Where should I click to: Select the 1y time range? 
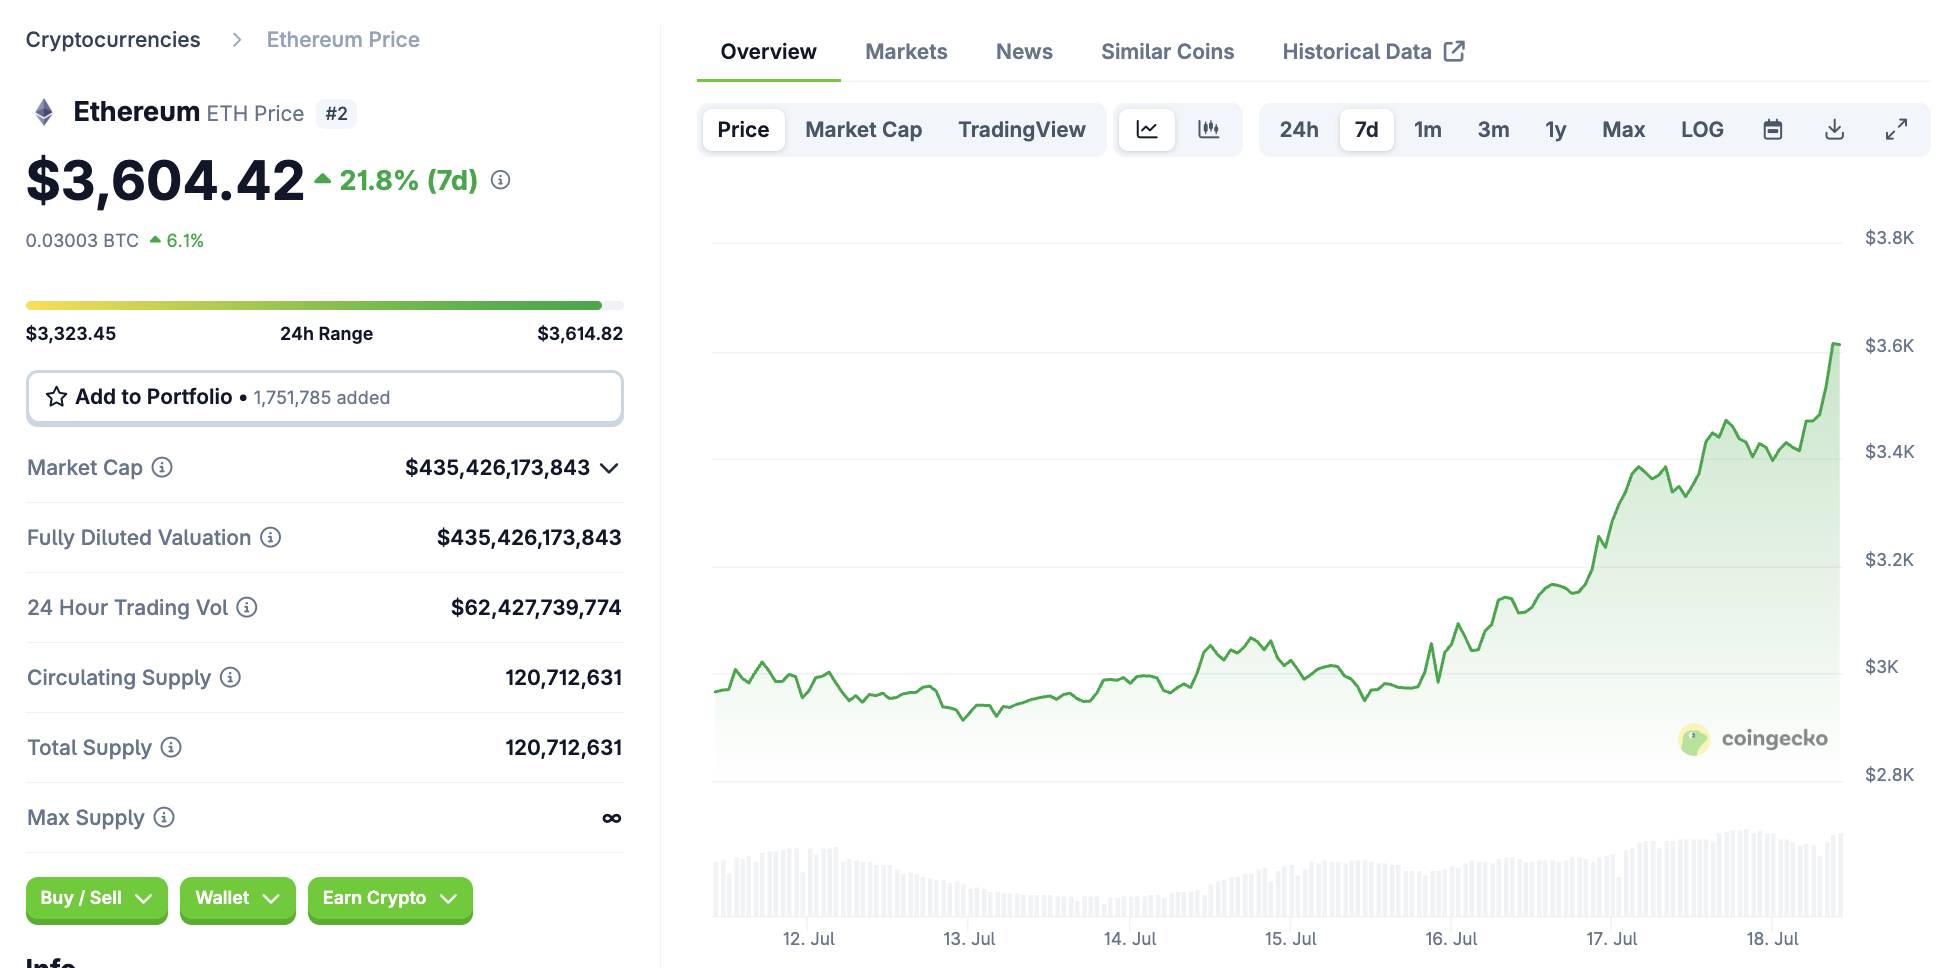[x=1555, y=130]
